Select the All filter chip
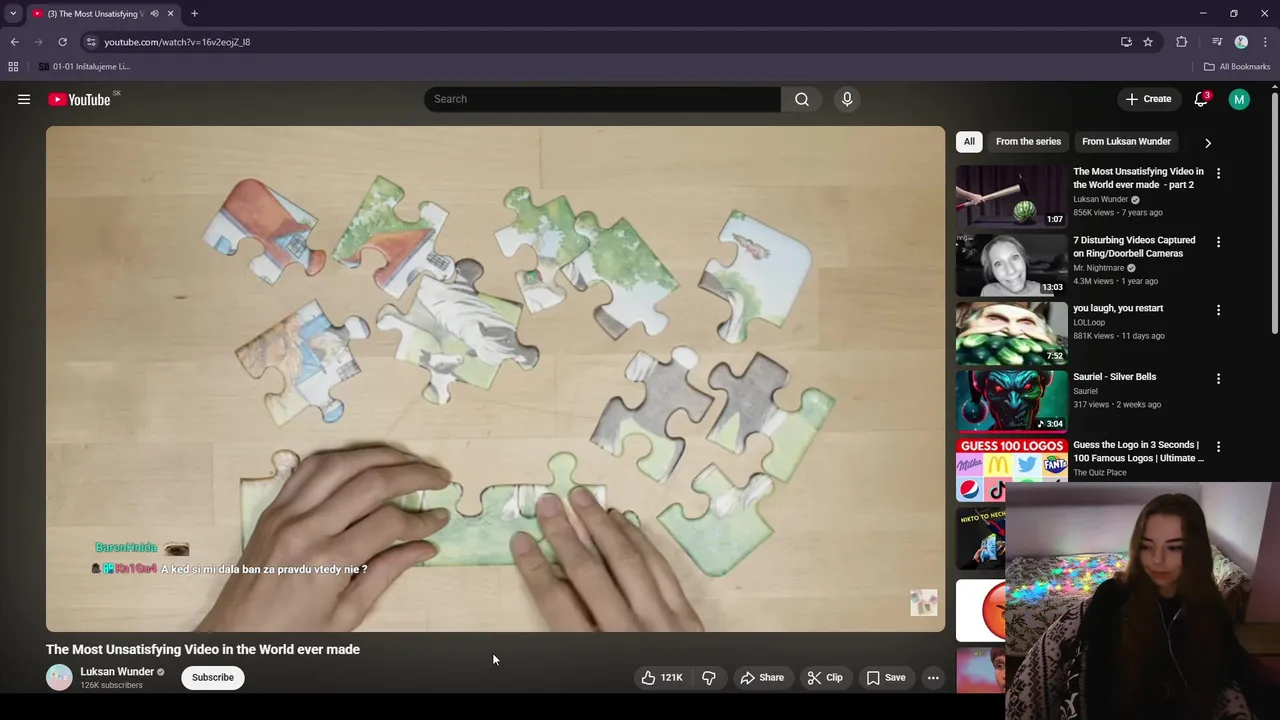Image resolution: width=1280 pixels, height=720 pixels. tap(969, 141)
